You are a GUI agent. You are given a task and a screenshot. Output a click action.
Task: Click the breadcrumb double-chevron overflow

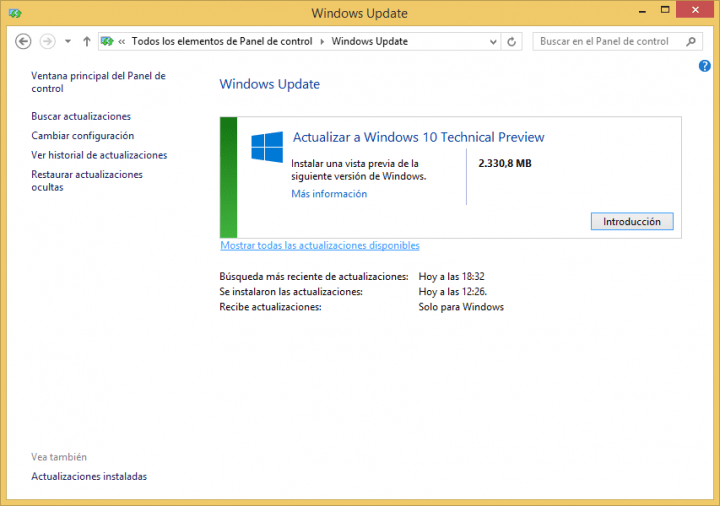(122, 42)
